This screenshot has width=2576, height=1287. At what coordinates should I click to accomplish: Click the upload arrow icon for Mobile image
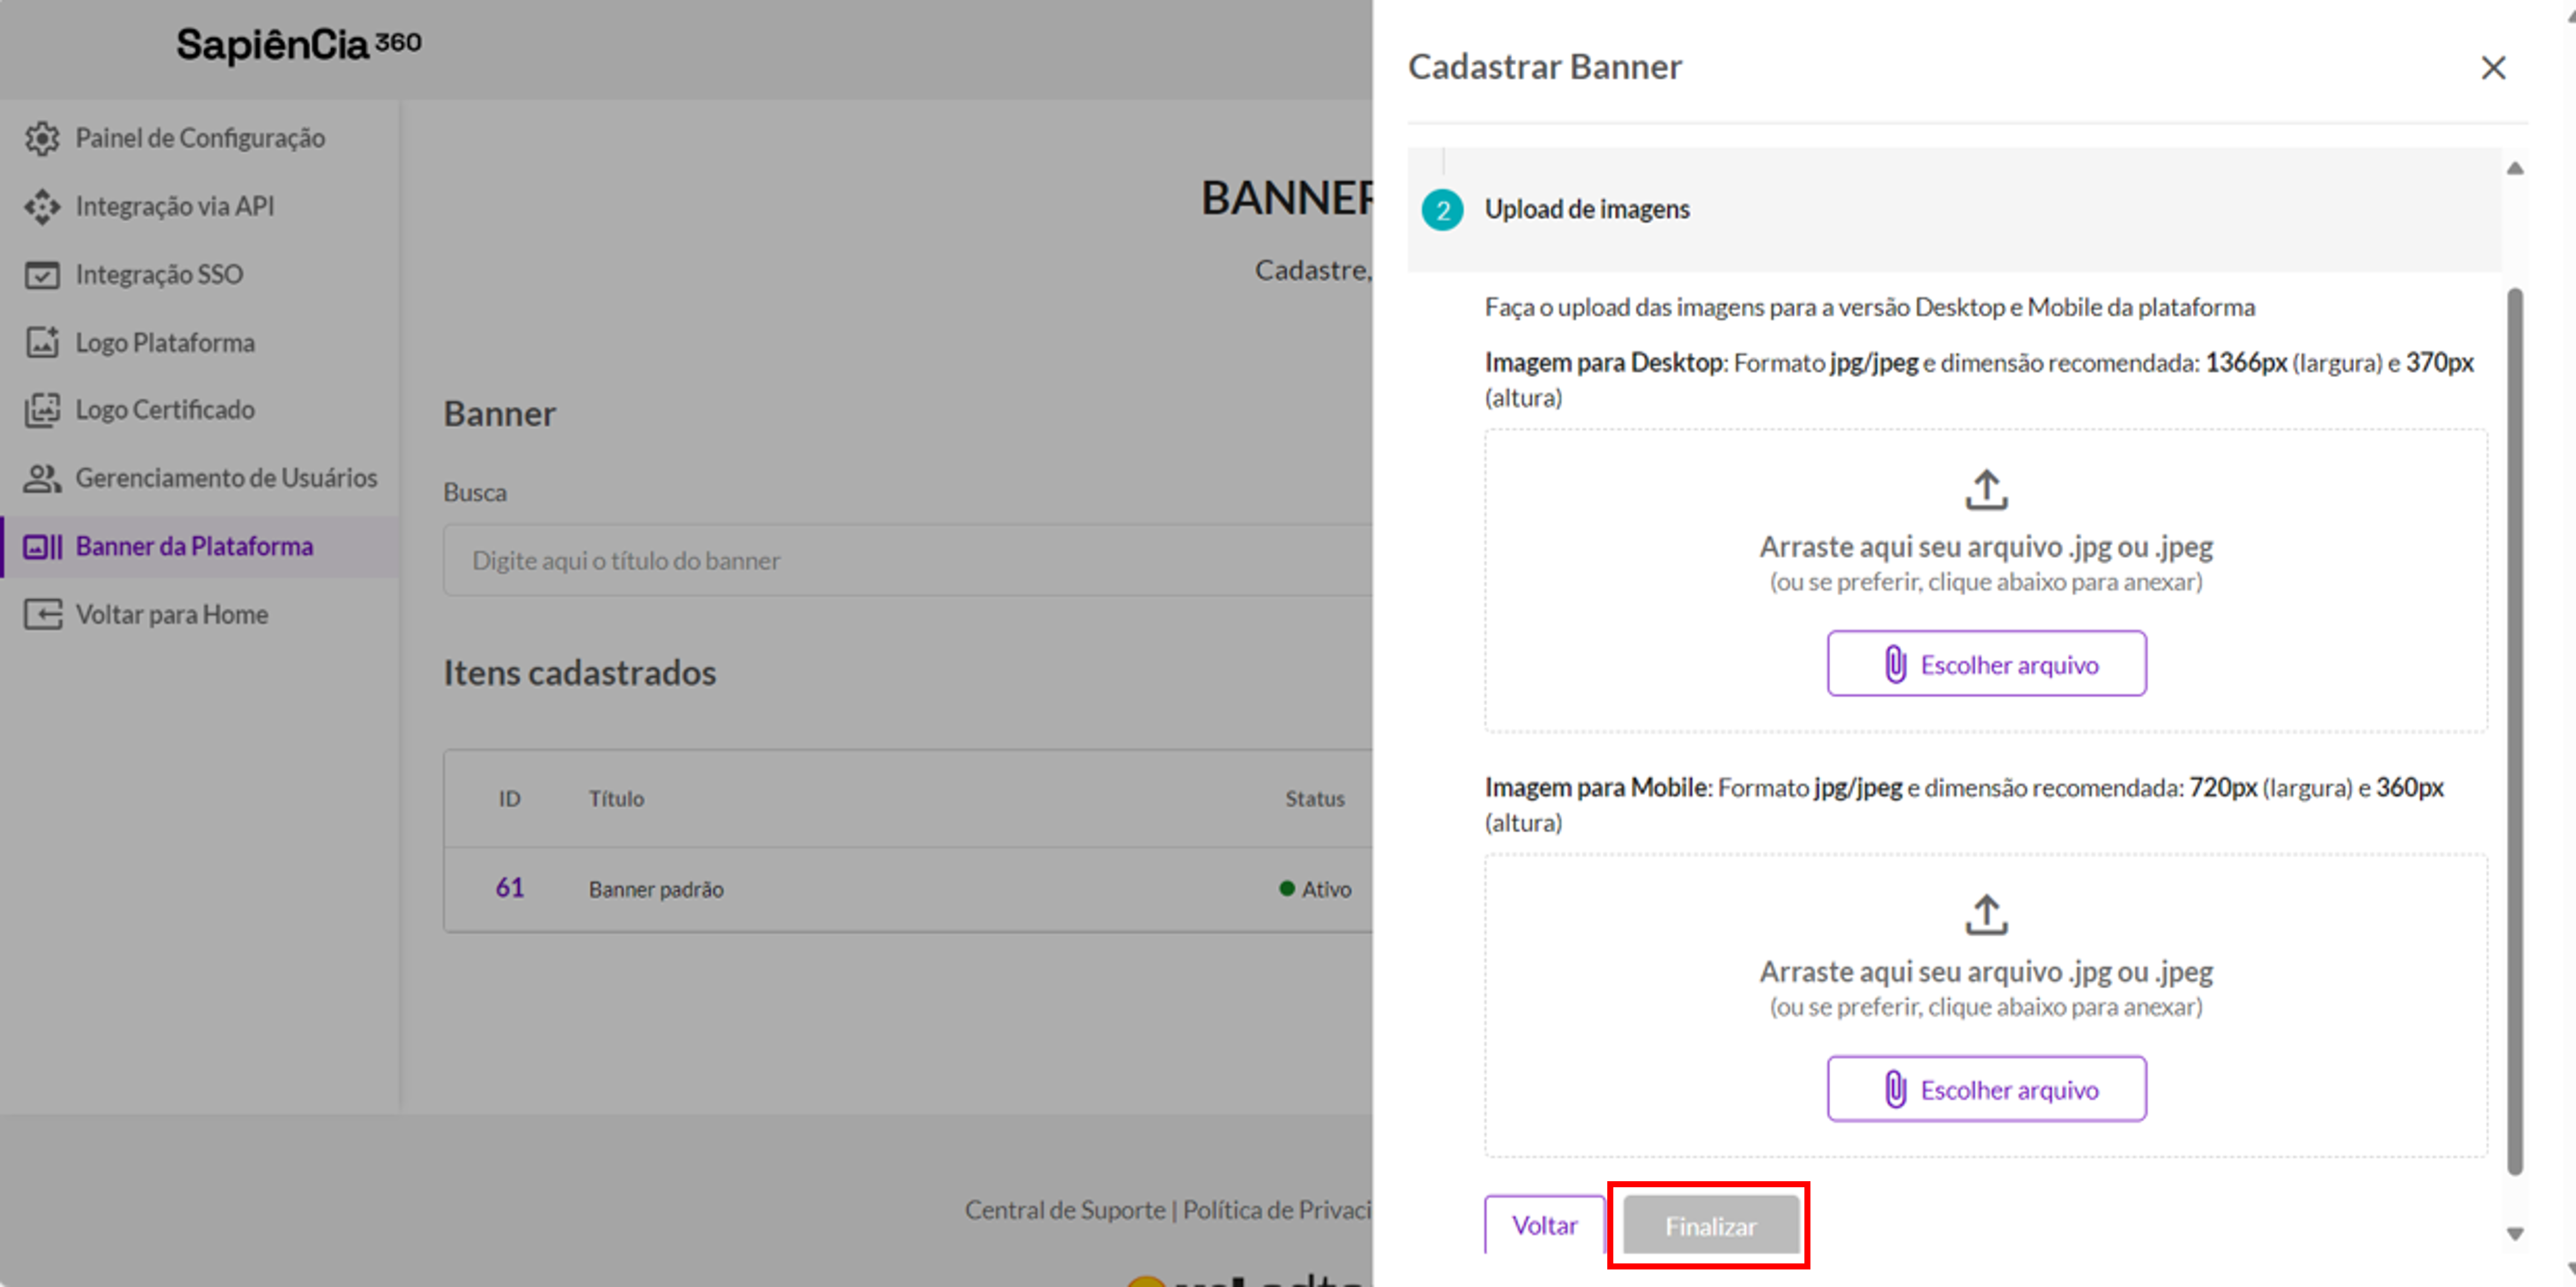pos(1986,915)
